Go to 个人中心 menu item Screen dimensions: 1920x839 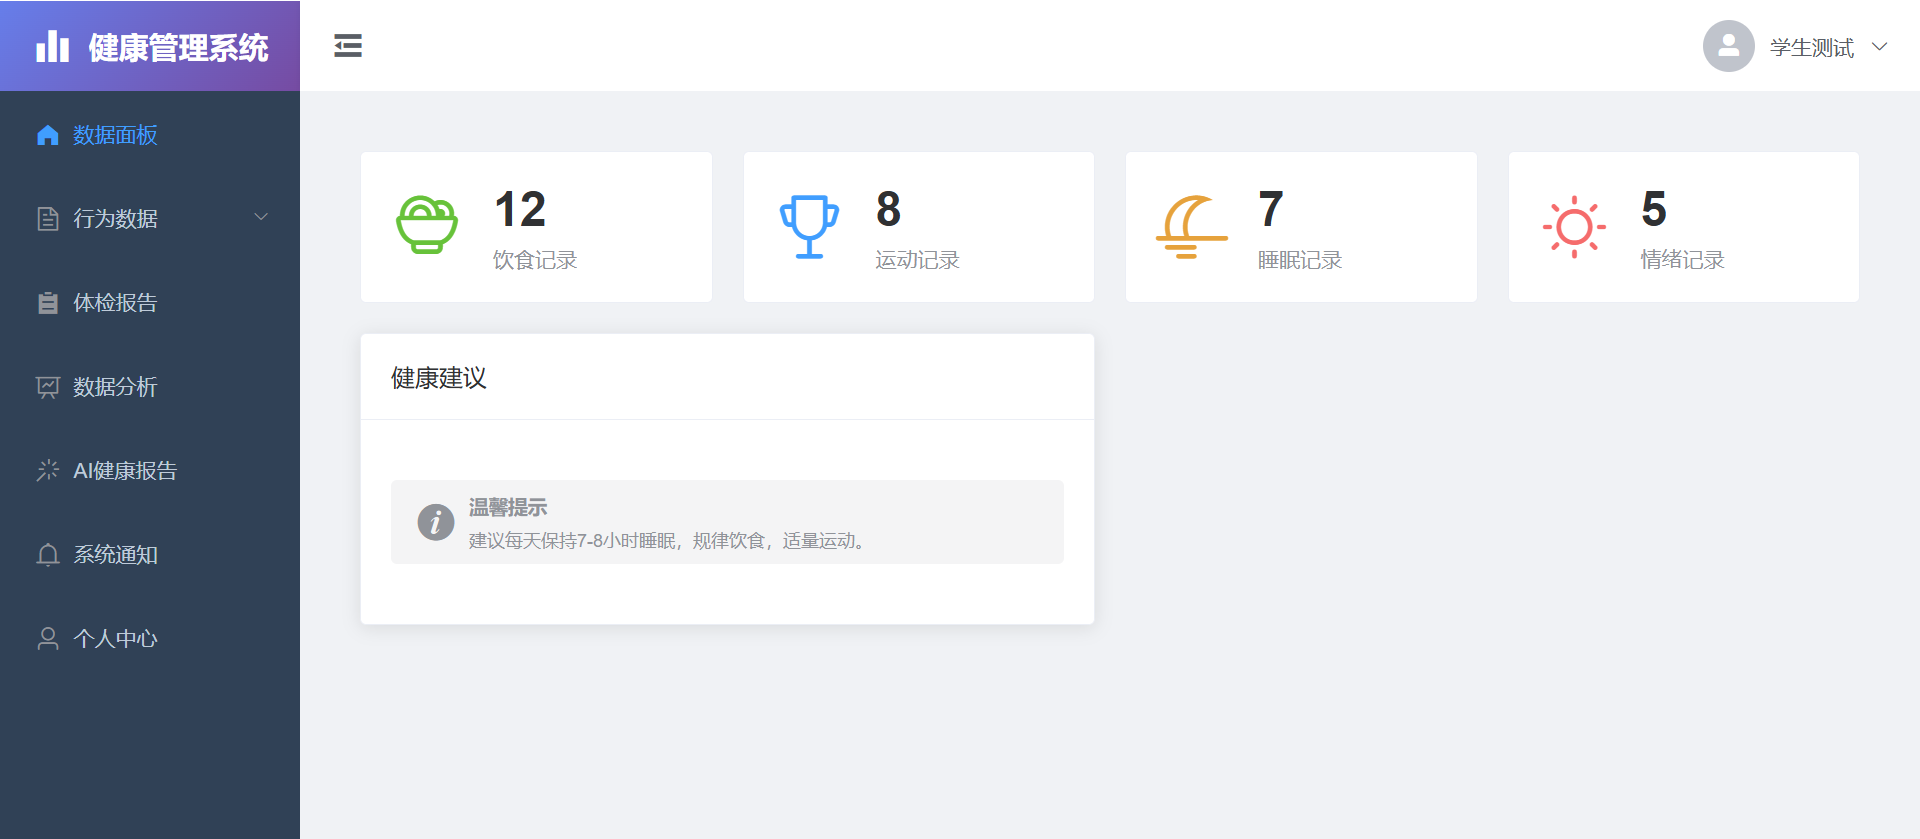[x=150, y=639]
